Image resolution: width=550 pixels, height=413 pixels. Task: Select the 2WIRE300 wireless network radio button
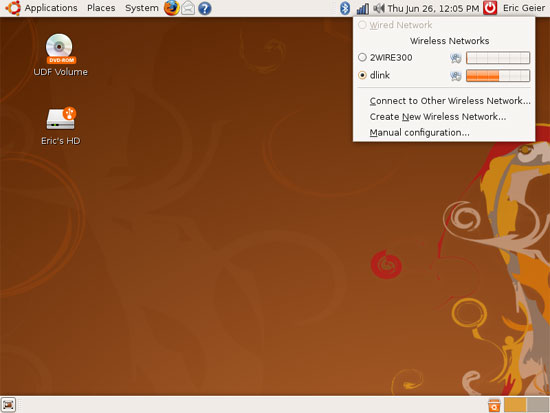tap(362, 57)
